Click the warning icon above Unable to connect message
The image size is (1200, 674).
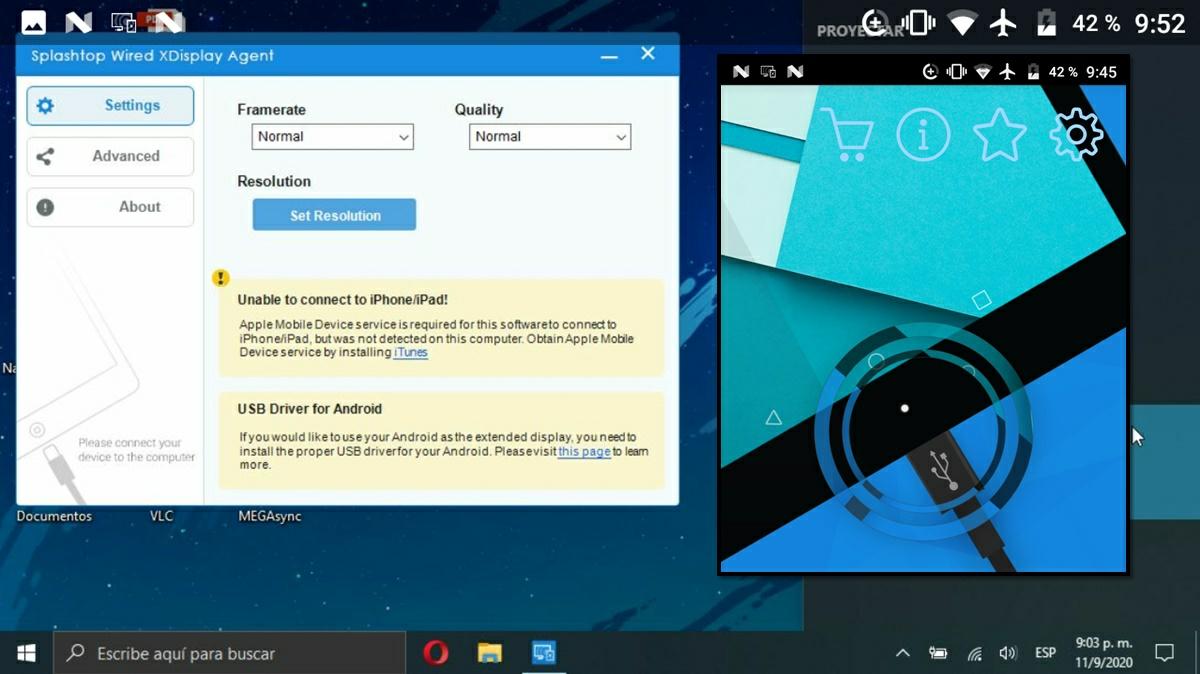coord(221,277)
